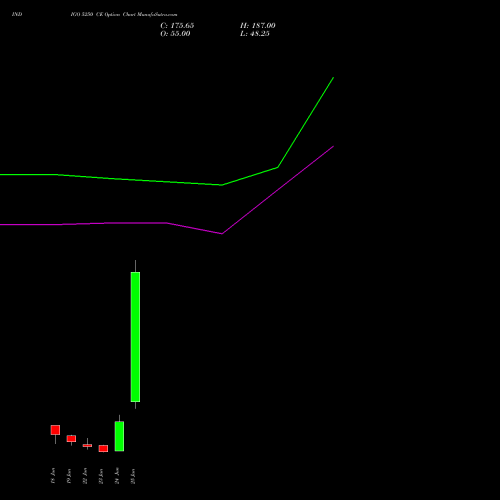Viewport: 500px width, 500px height.
Task: Click the '23 Jan' date axis label
Action: click(101, 476)
